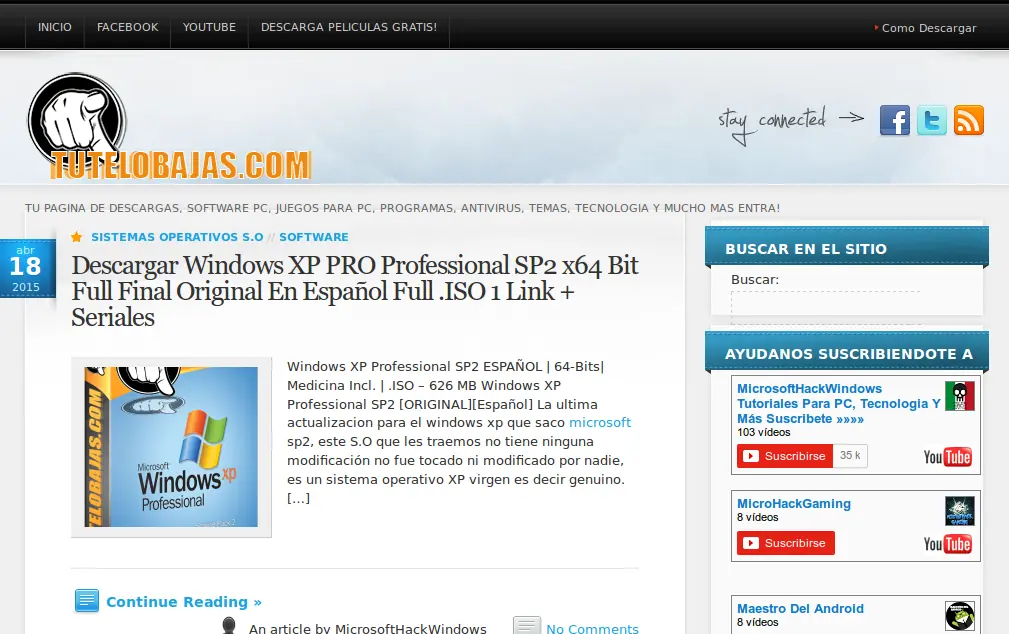Click the '103 vídeos' text

(764, 433)
